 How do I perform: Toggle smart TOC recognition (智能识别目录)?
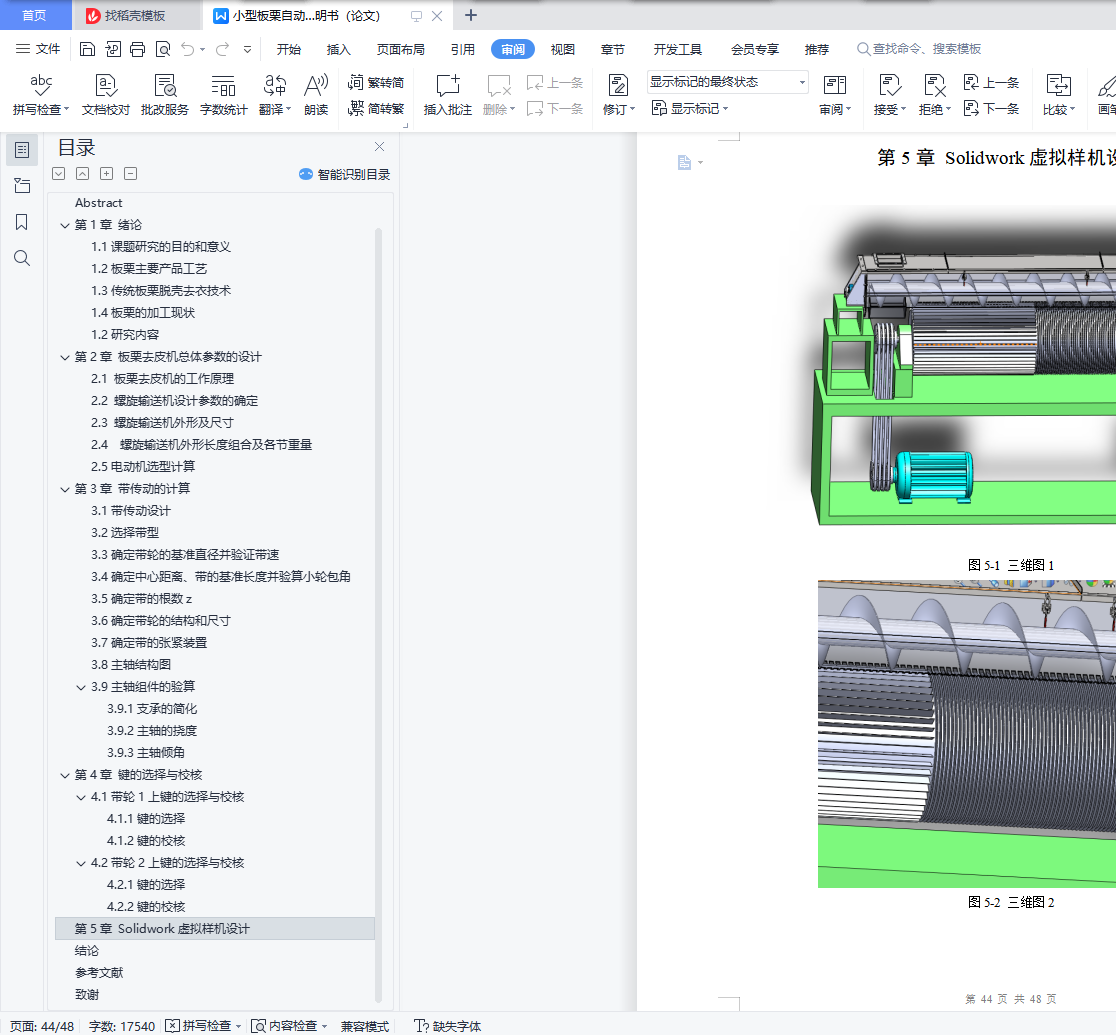(344, 174)
